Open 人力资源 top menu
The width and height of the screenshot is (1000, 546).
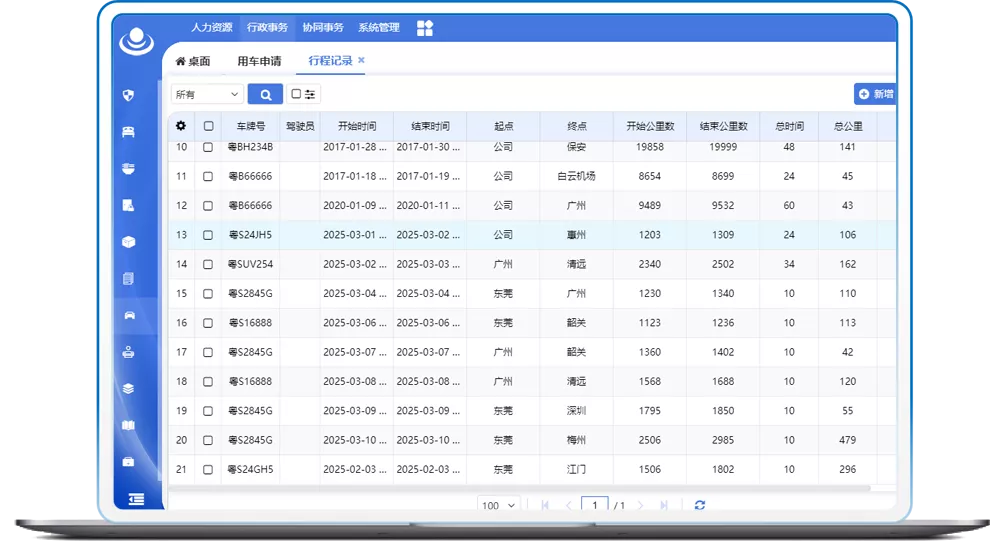[212, 27]
